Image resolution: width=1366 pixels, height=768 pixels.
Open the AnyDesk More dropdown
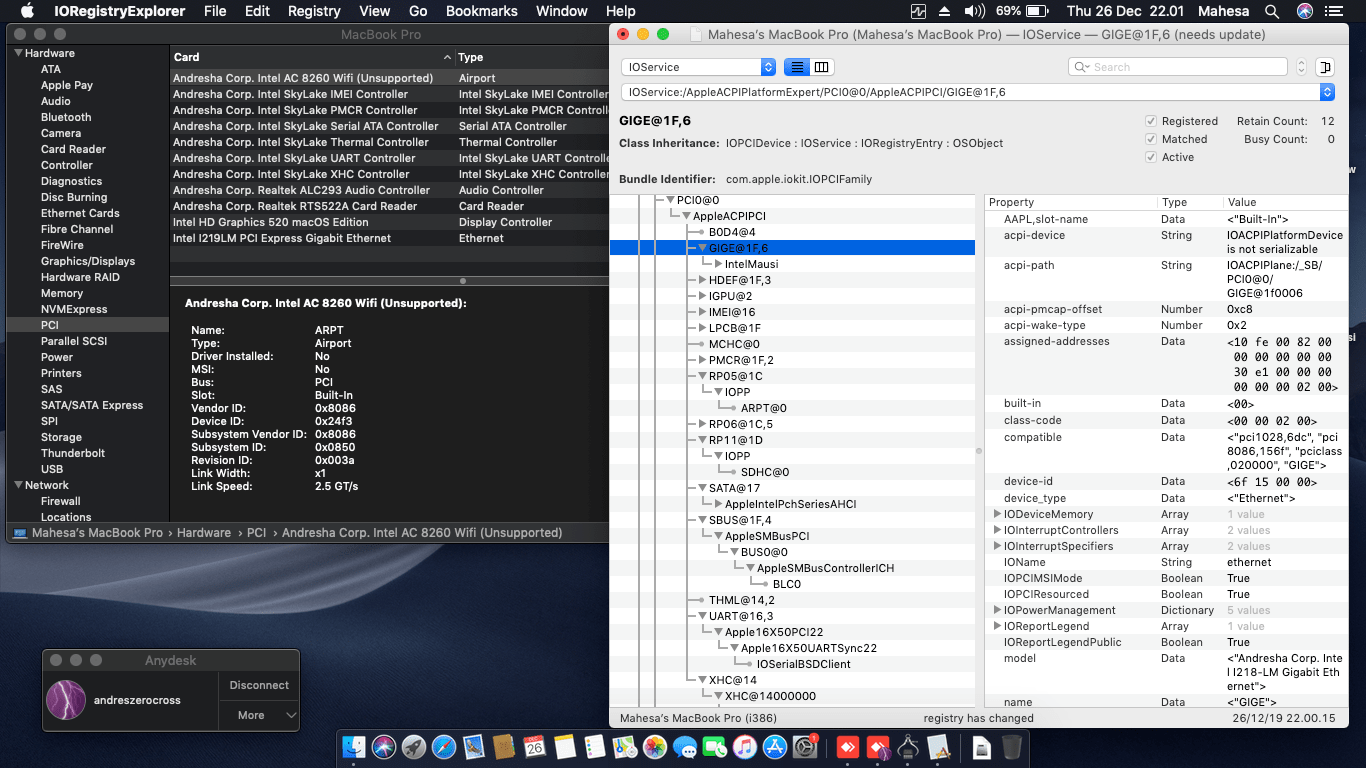coord(259,715)
